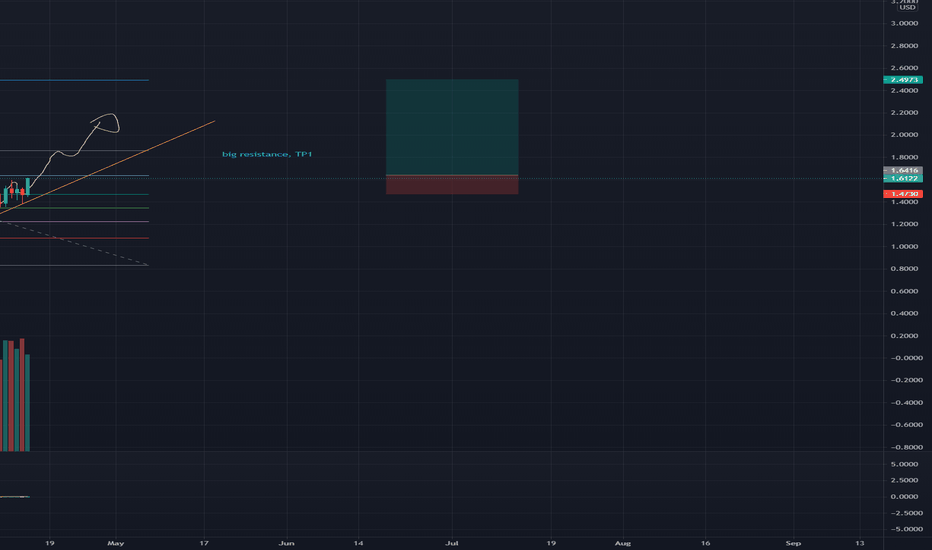Open the USD currency selector on price axis
This screenshot has height=550, width=932.
tap(907, 8)
